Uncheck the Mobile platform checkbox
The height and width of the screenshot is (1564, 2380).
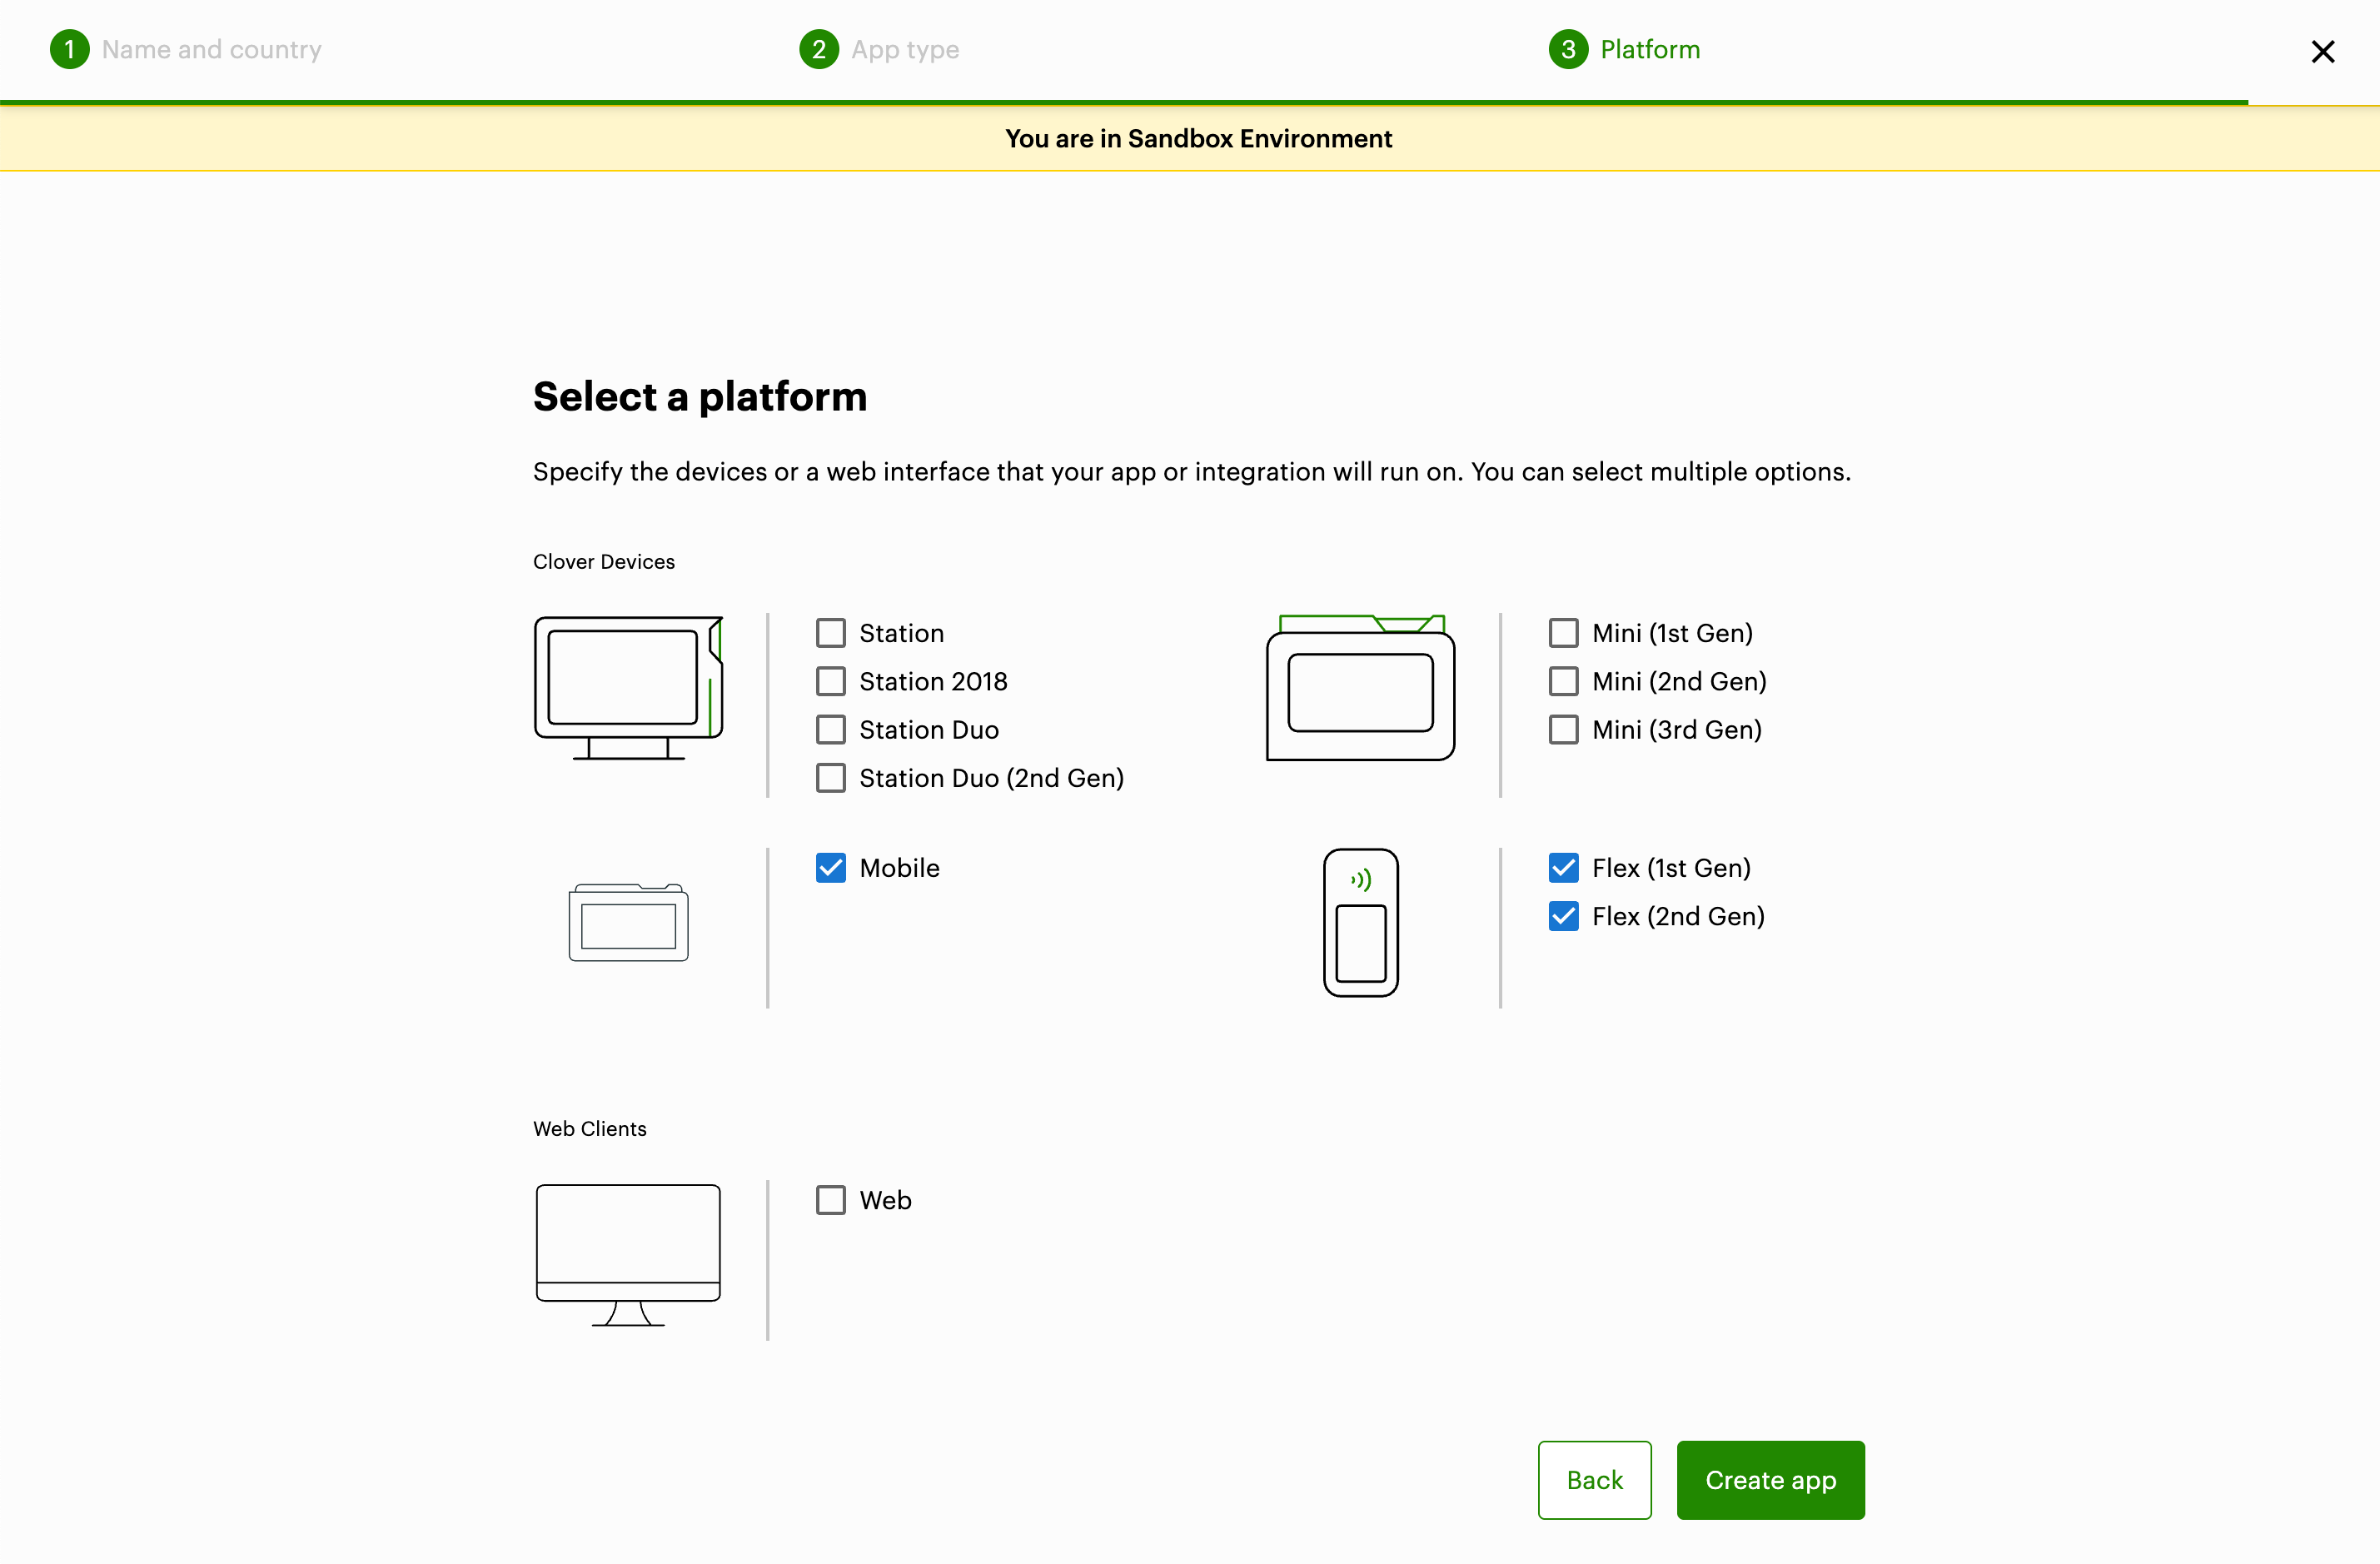tap(830, 868)
